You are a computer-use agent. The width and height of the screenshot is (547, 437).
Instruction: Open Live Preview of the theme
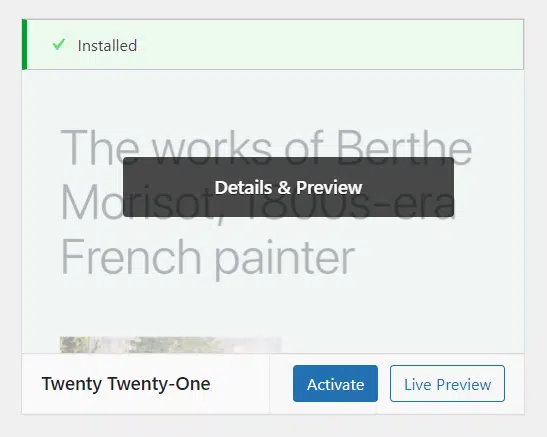tap(447, 384)
